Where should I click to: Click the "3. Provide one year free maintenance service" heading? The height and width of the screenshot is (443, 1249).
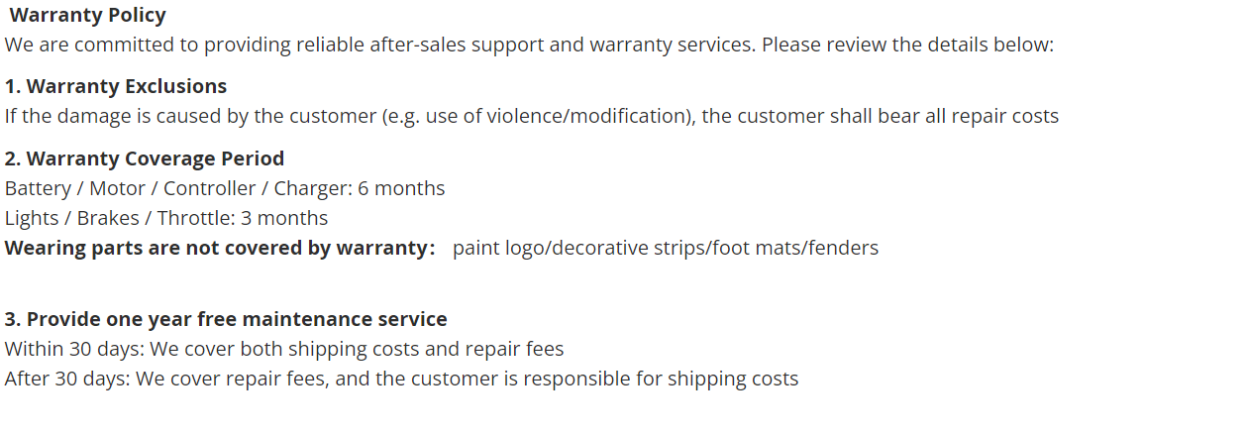[226, 319]
